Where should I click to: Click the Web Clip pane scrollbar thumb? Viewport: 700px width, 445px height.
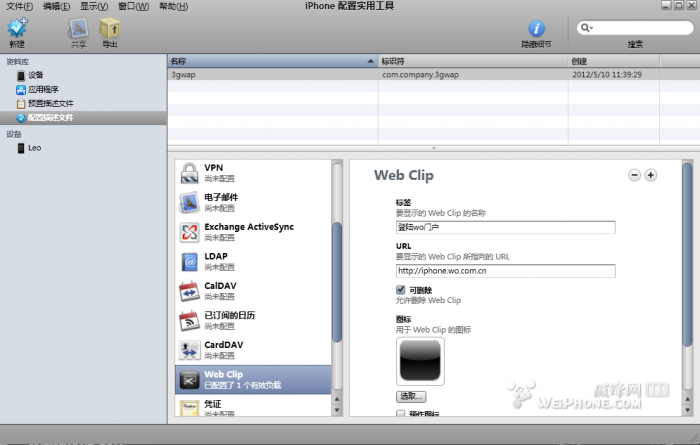688,254
